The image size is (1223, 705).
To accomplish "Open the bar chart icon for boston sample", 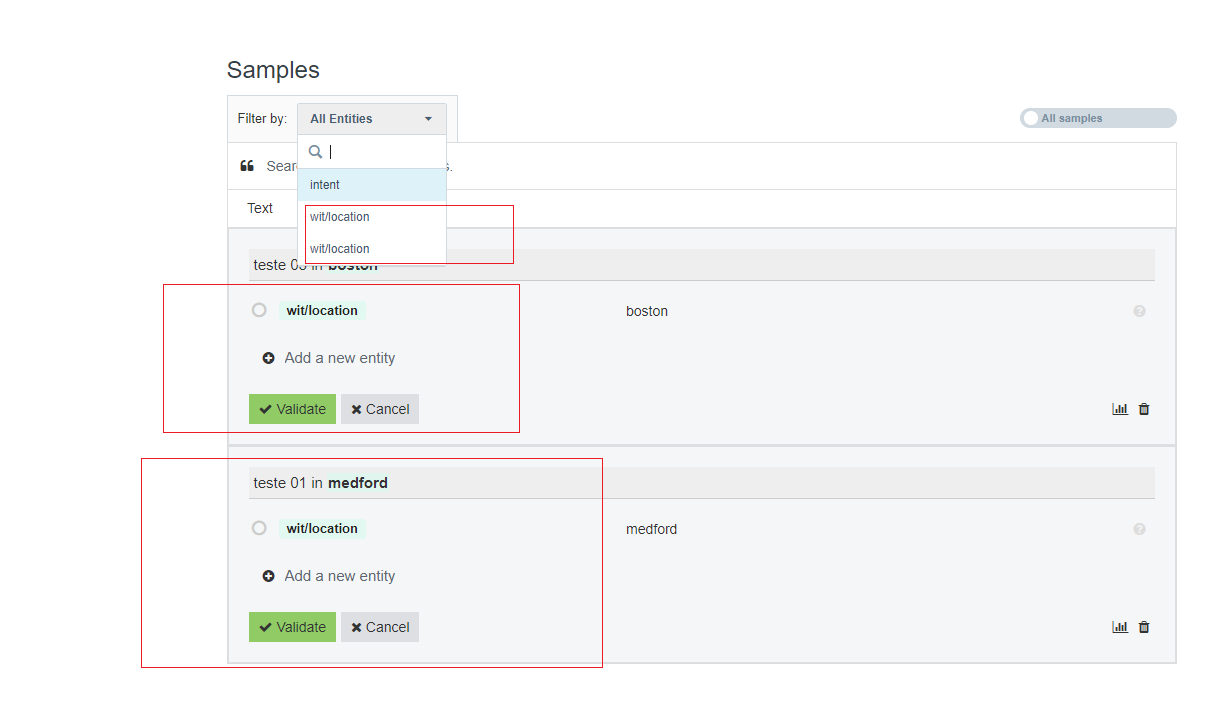I will pos(1120,409).
